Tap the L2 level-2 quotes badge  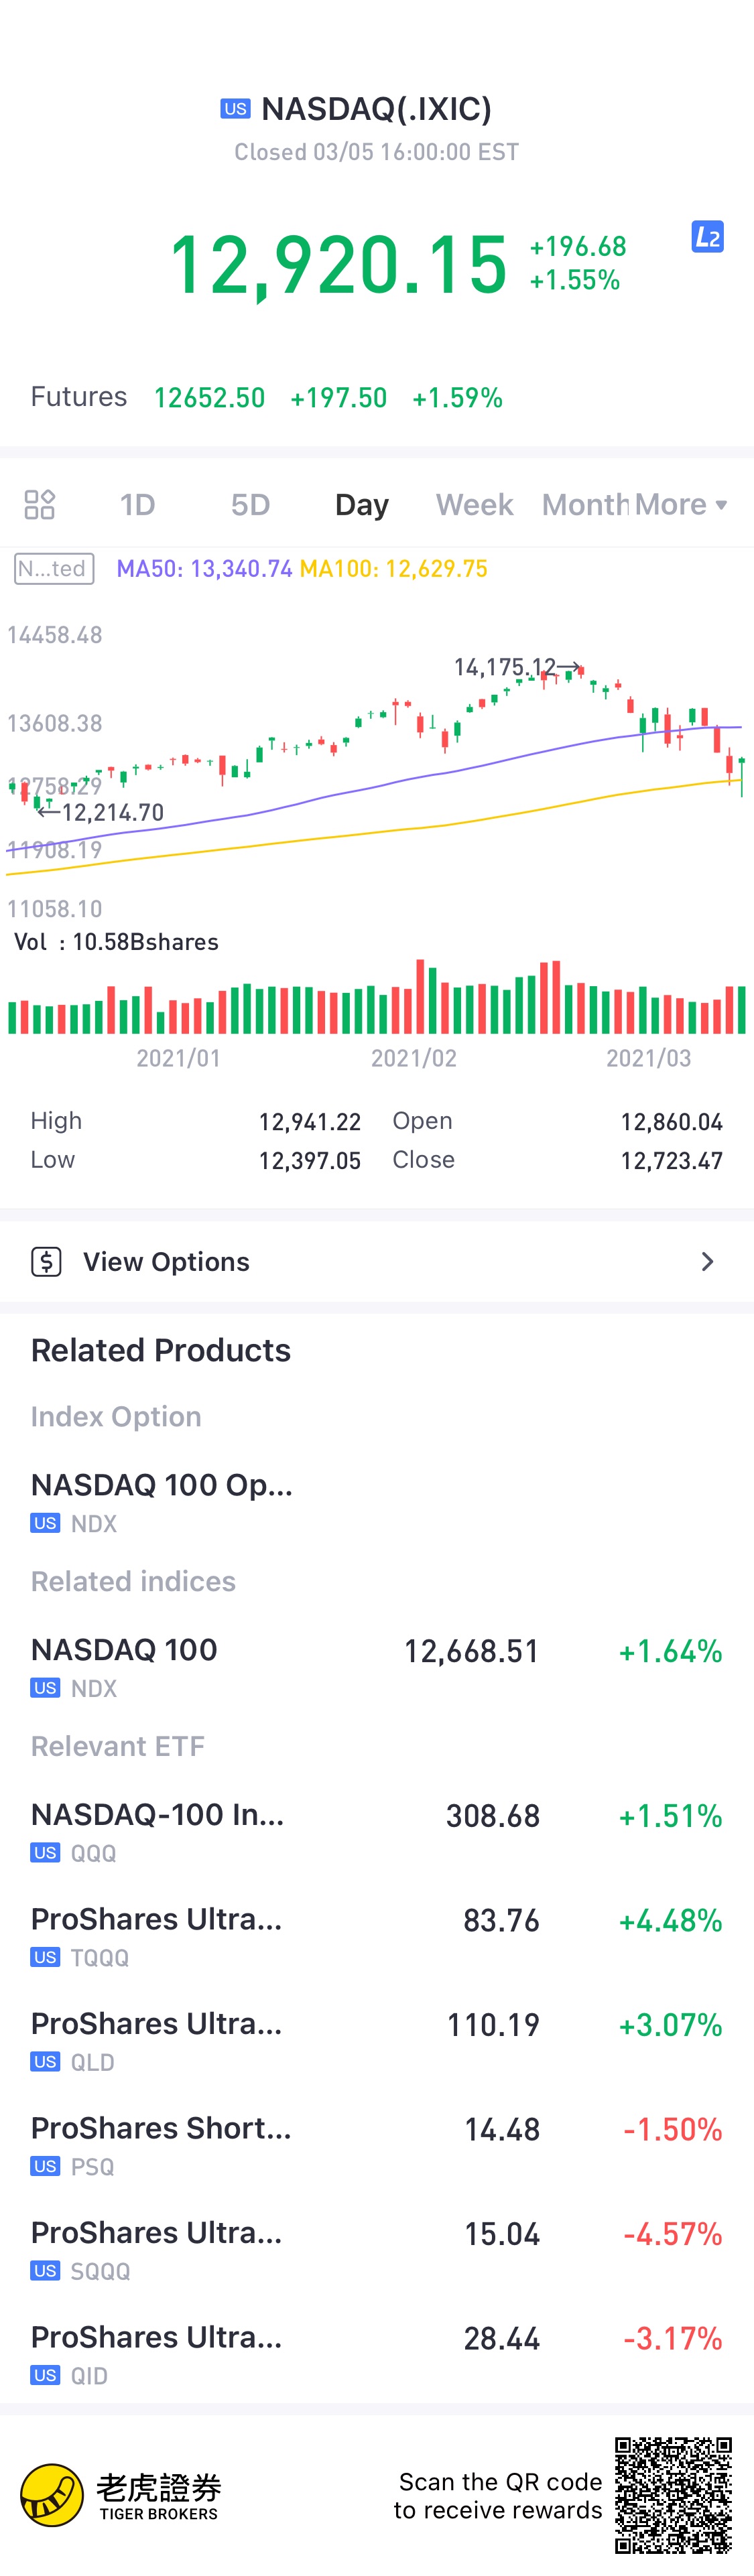pos(707,237)
